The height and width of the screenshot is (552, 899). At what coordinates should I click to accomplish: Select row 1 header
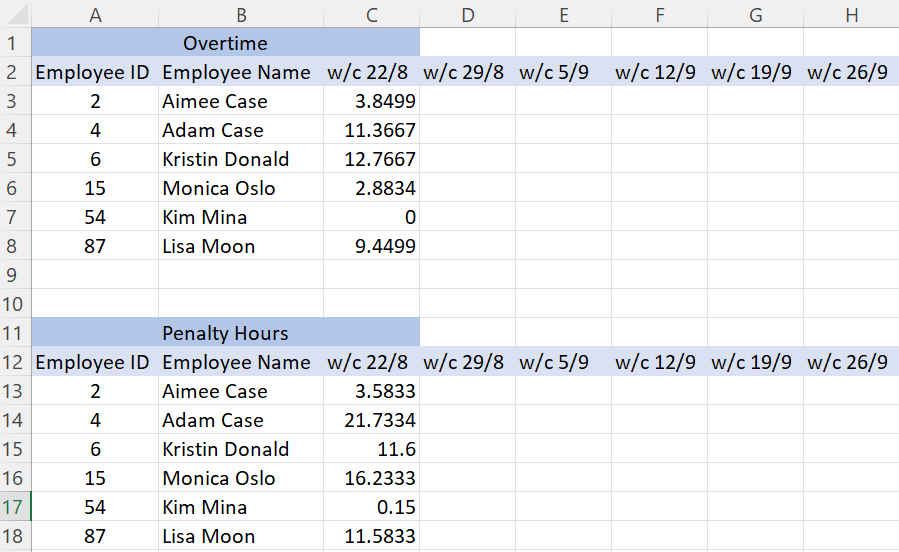click(15, 43)
